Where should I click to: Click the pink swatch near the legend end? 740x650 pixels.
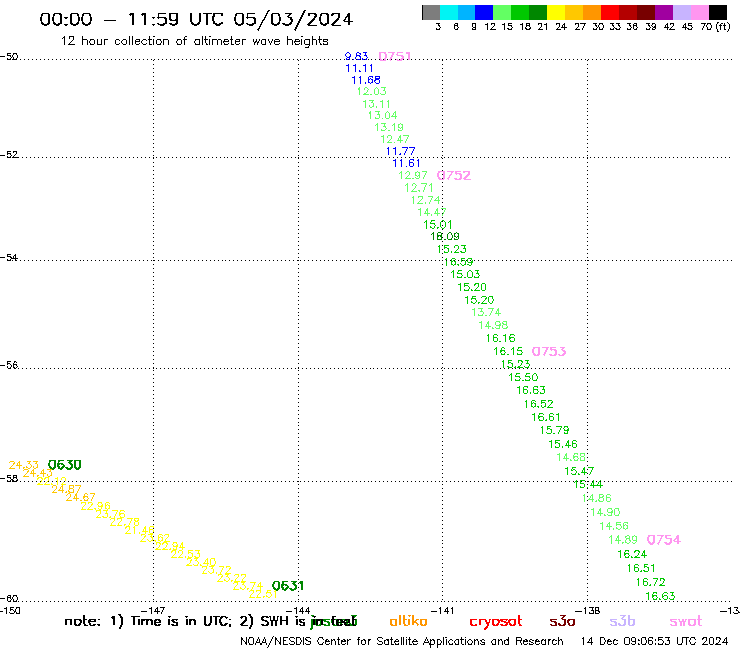(x=700, y=12)
